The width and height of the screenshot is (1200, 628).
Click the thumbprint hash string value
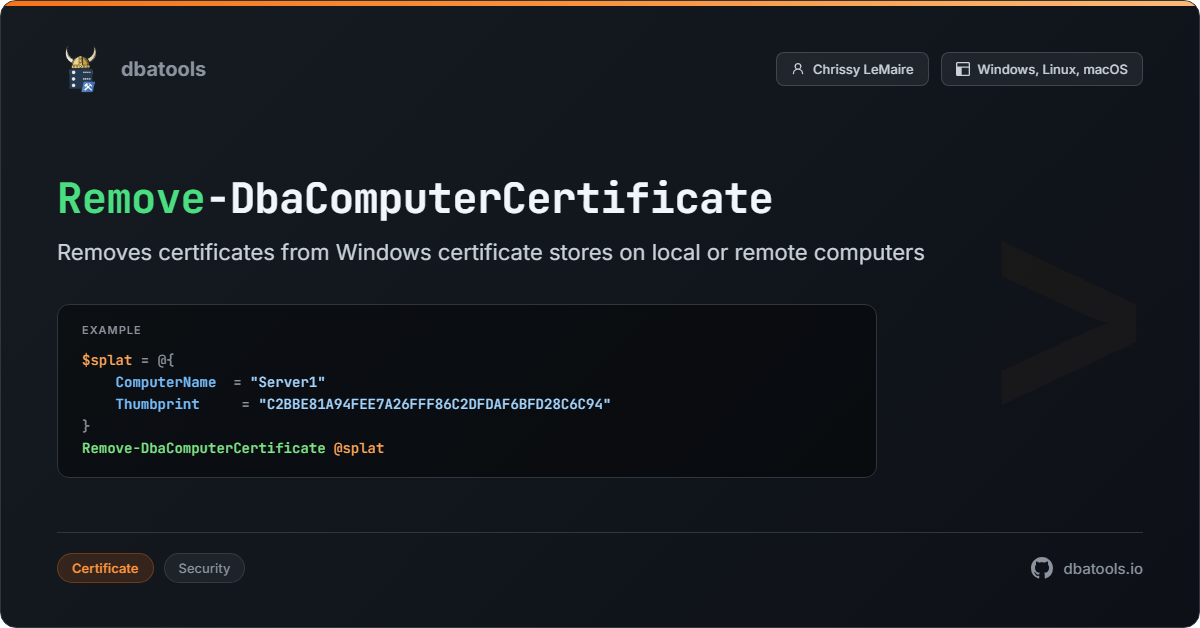435,404
